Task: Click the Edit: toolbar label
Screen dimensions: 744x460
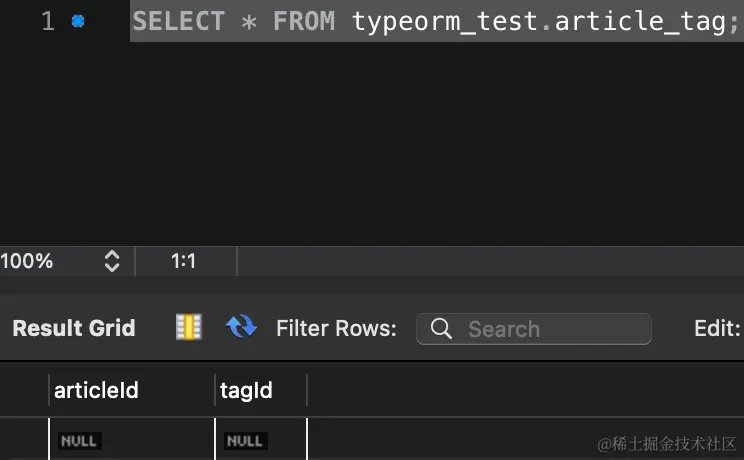Action: click(x=717, y=328)
